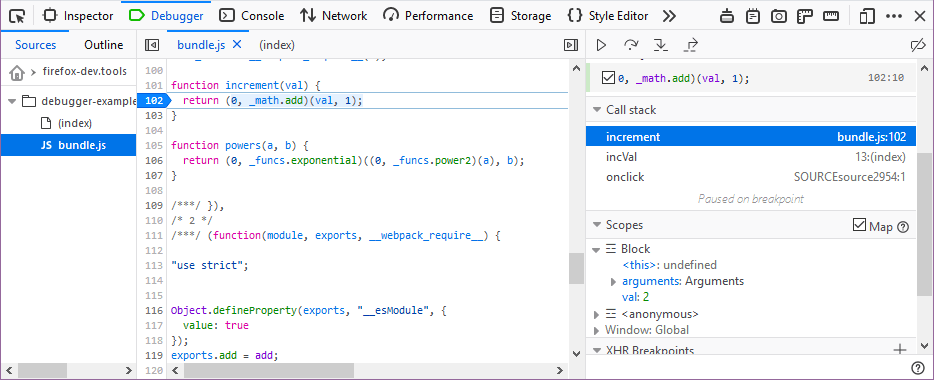Toggle the Map scopes checkbox
The height and width of the screenshot is (380, 934).
pyautogui.click(x=860, y=225)
